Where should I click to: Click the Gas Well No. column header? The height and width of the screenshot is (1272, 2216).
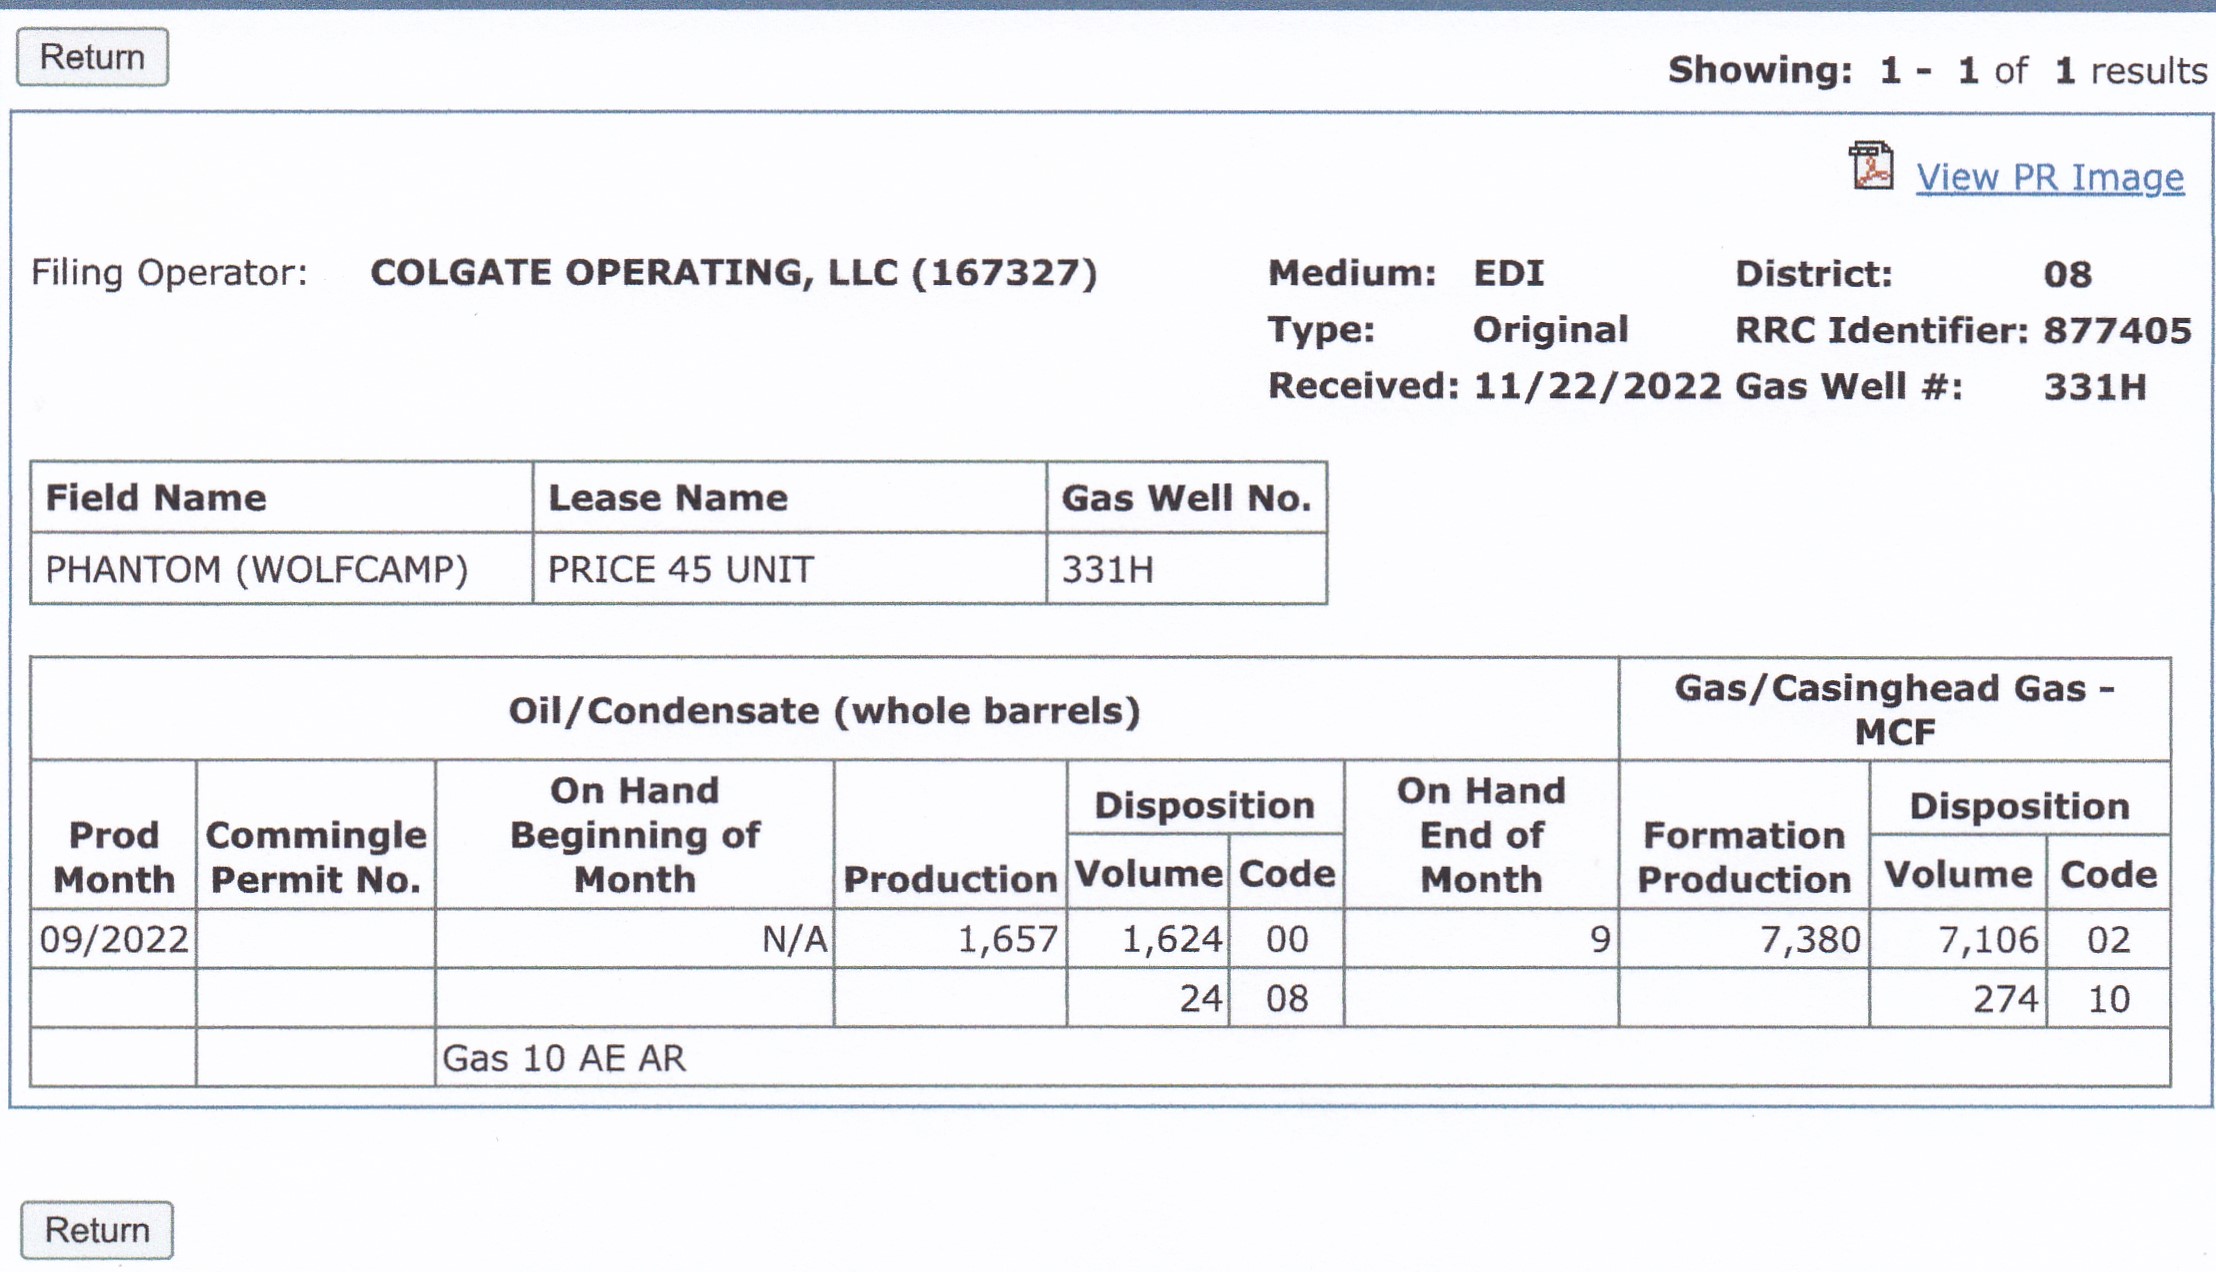click(1186, 497)
